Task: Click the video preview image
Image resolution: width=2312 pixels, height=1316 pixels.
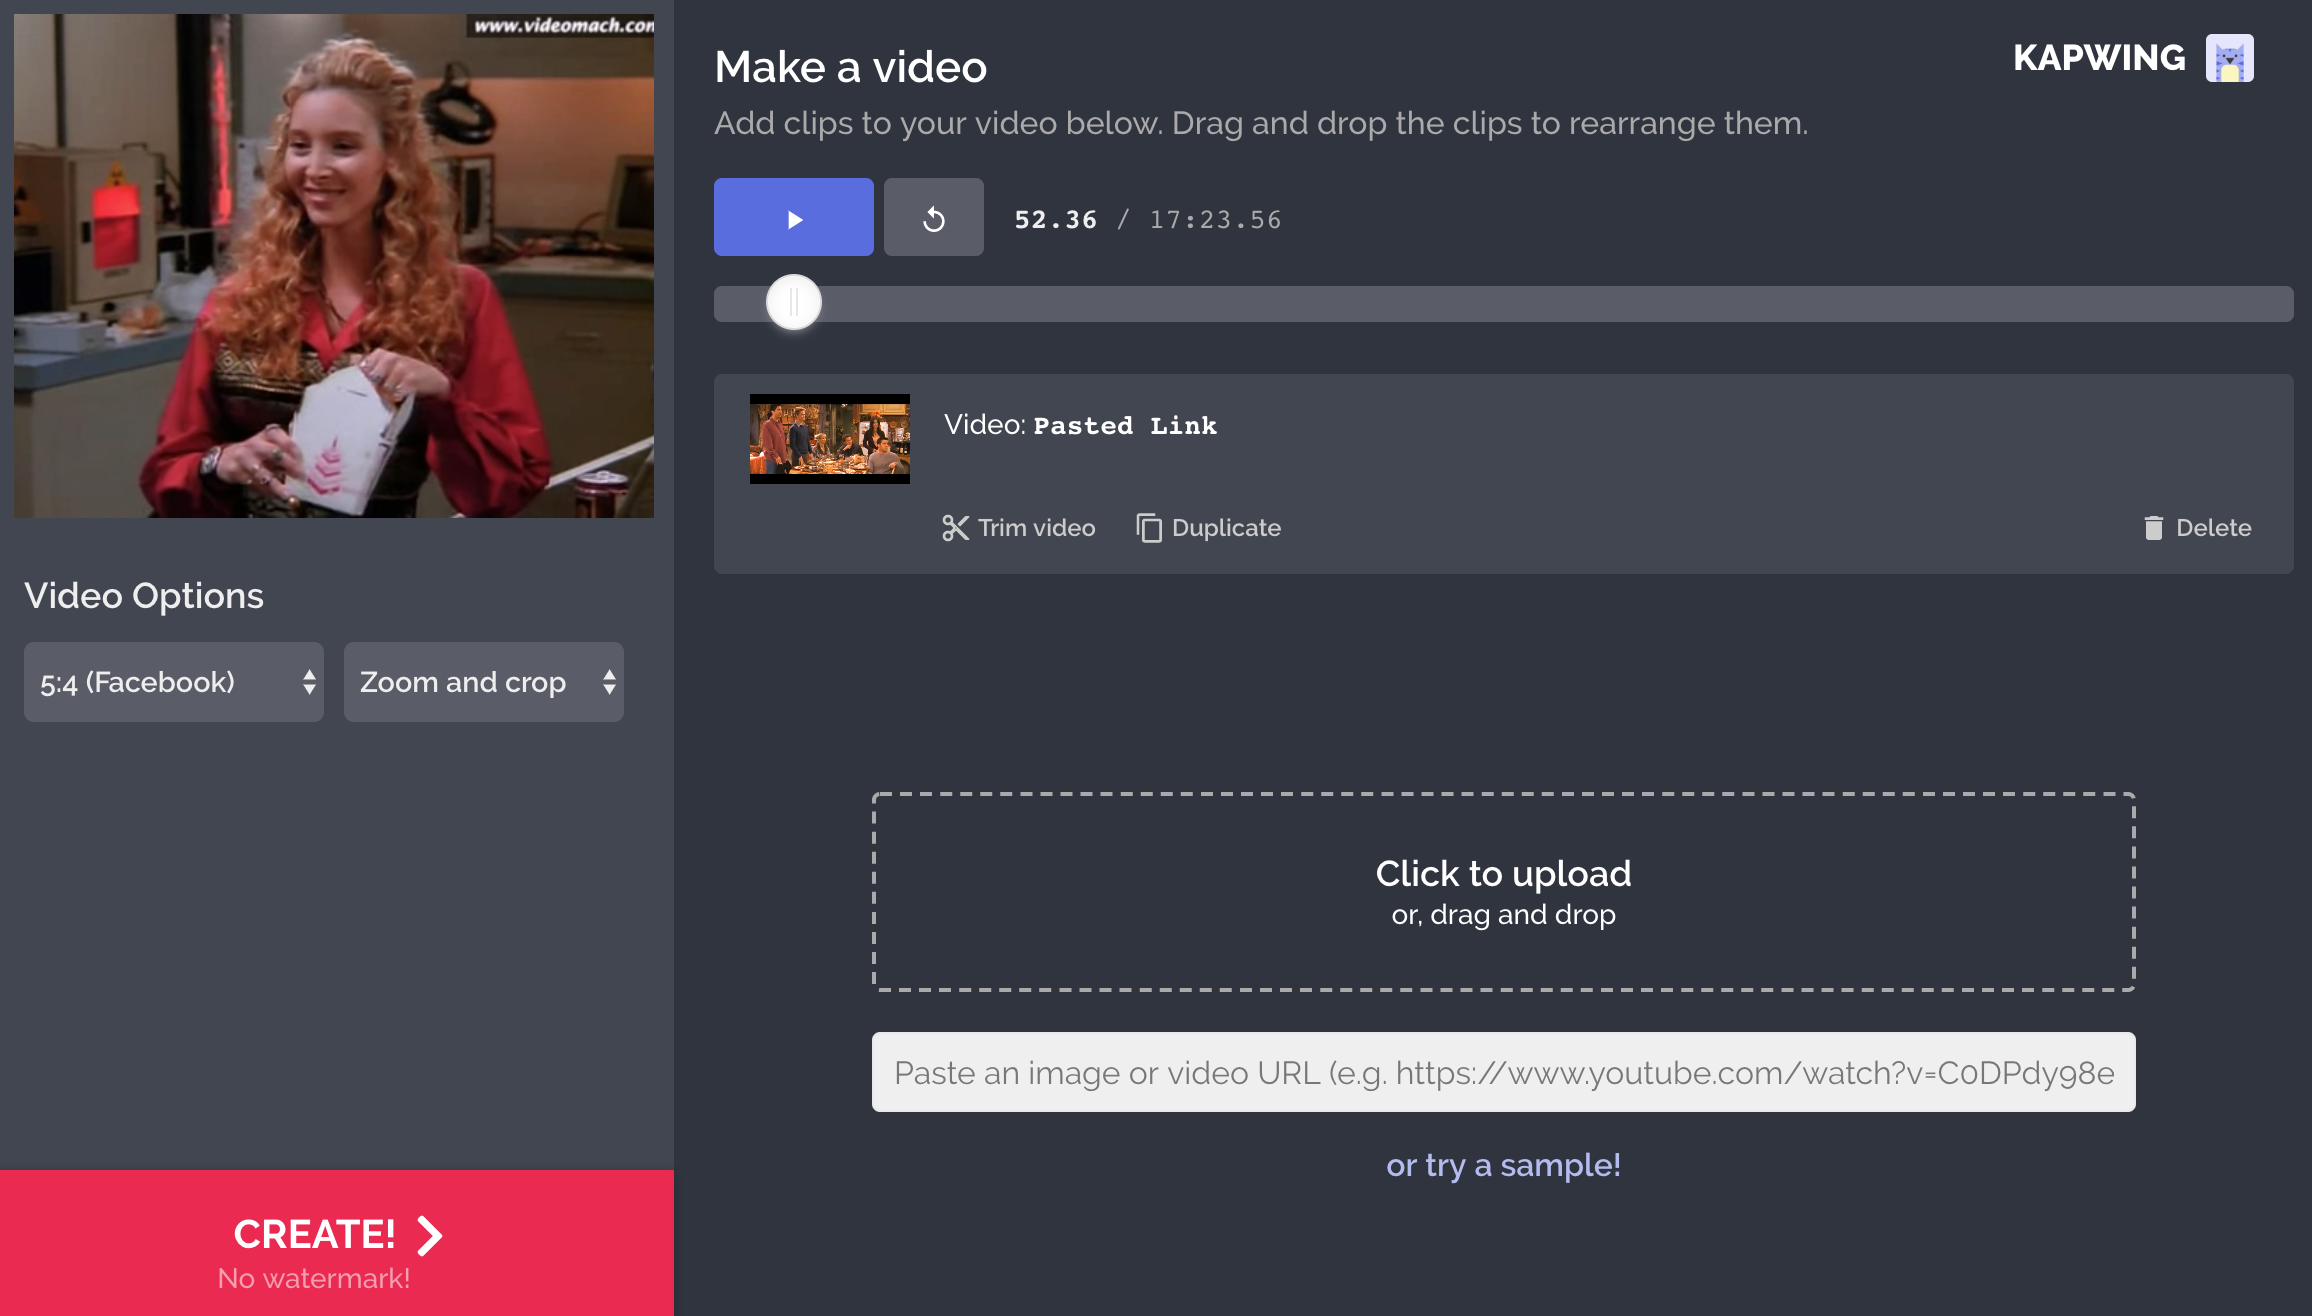Action: click(334, 266)
